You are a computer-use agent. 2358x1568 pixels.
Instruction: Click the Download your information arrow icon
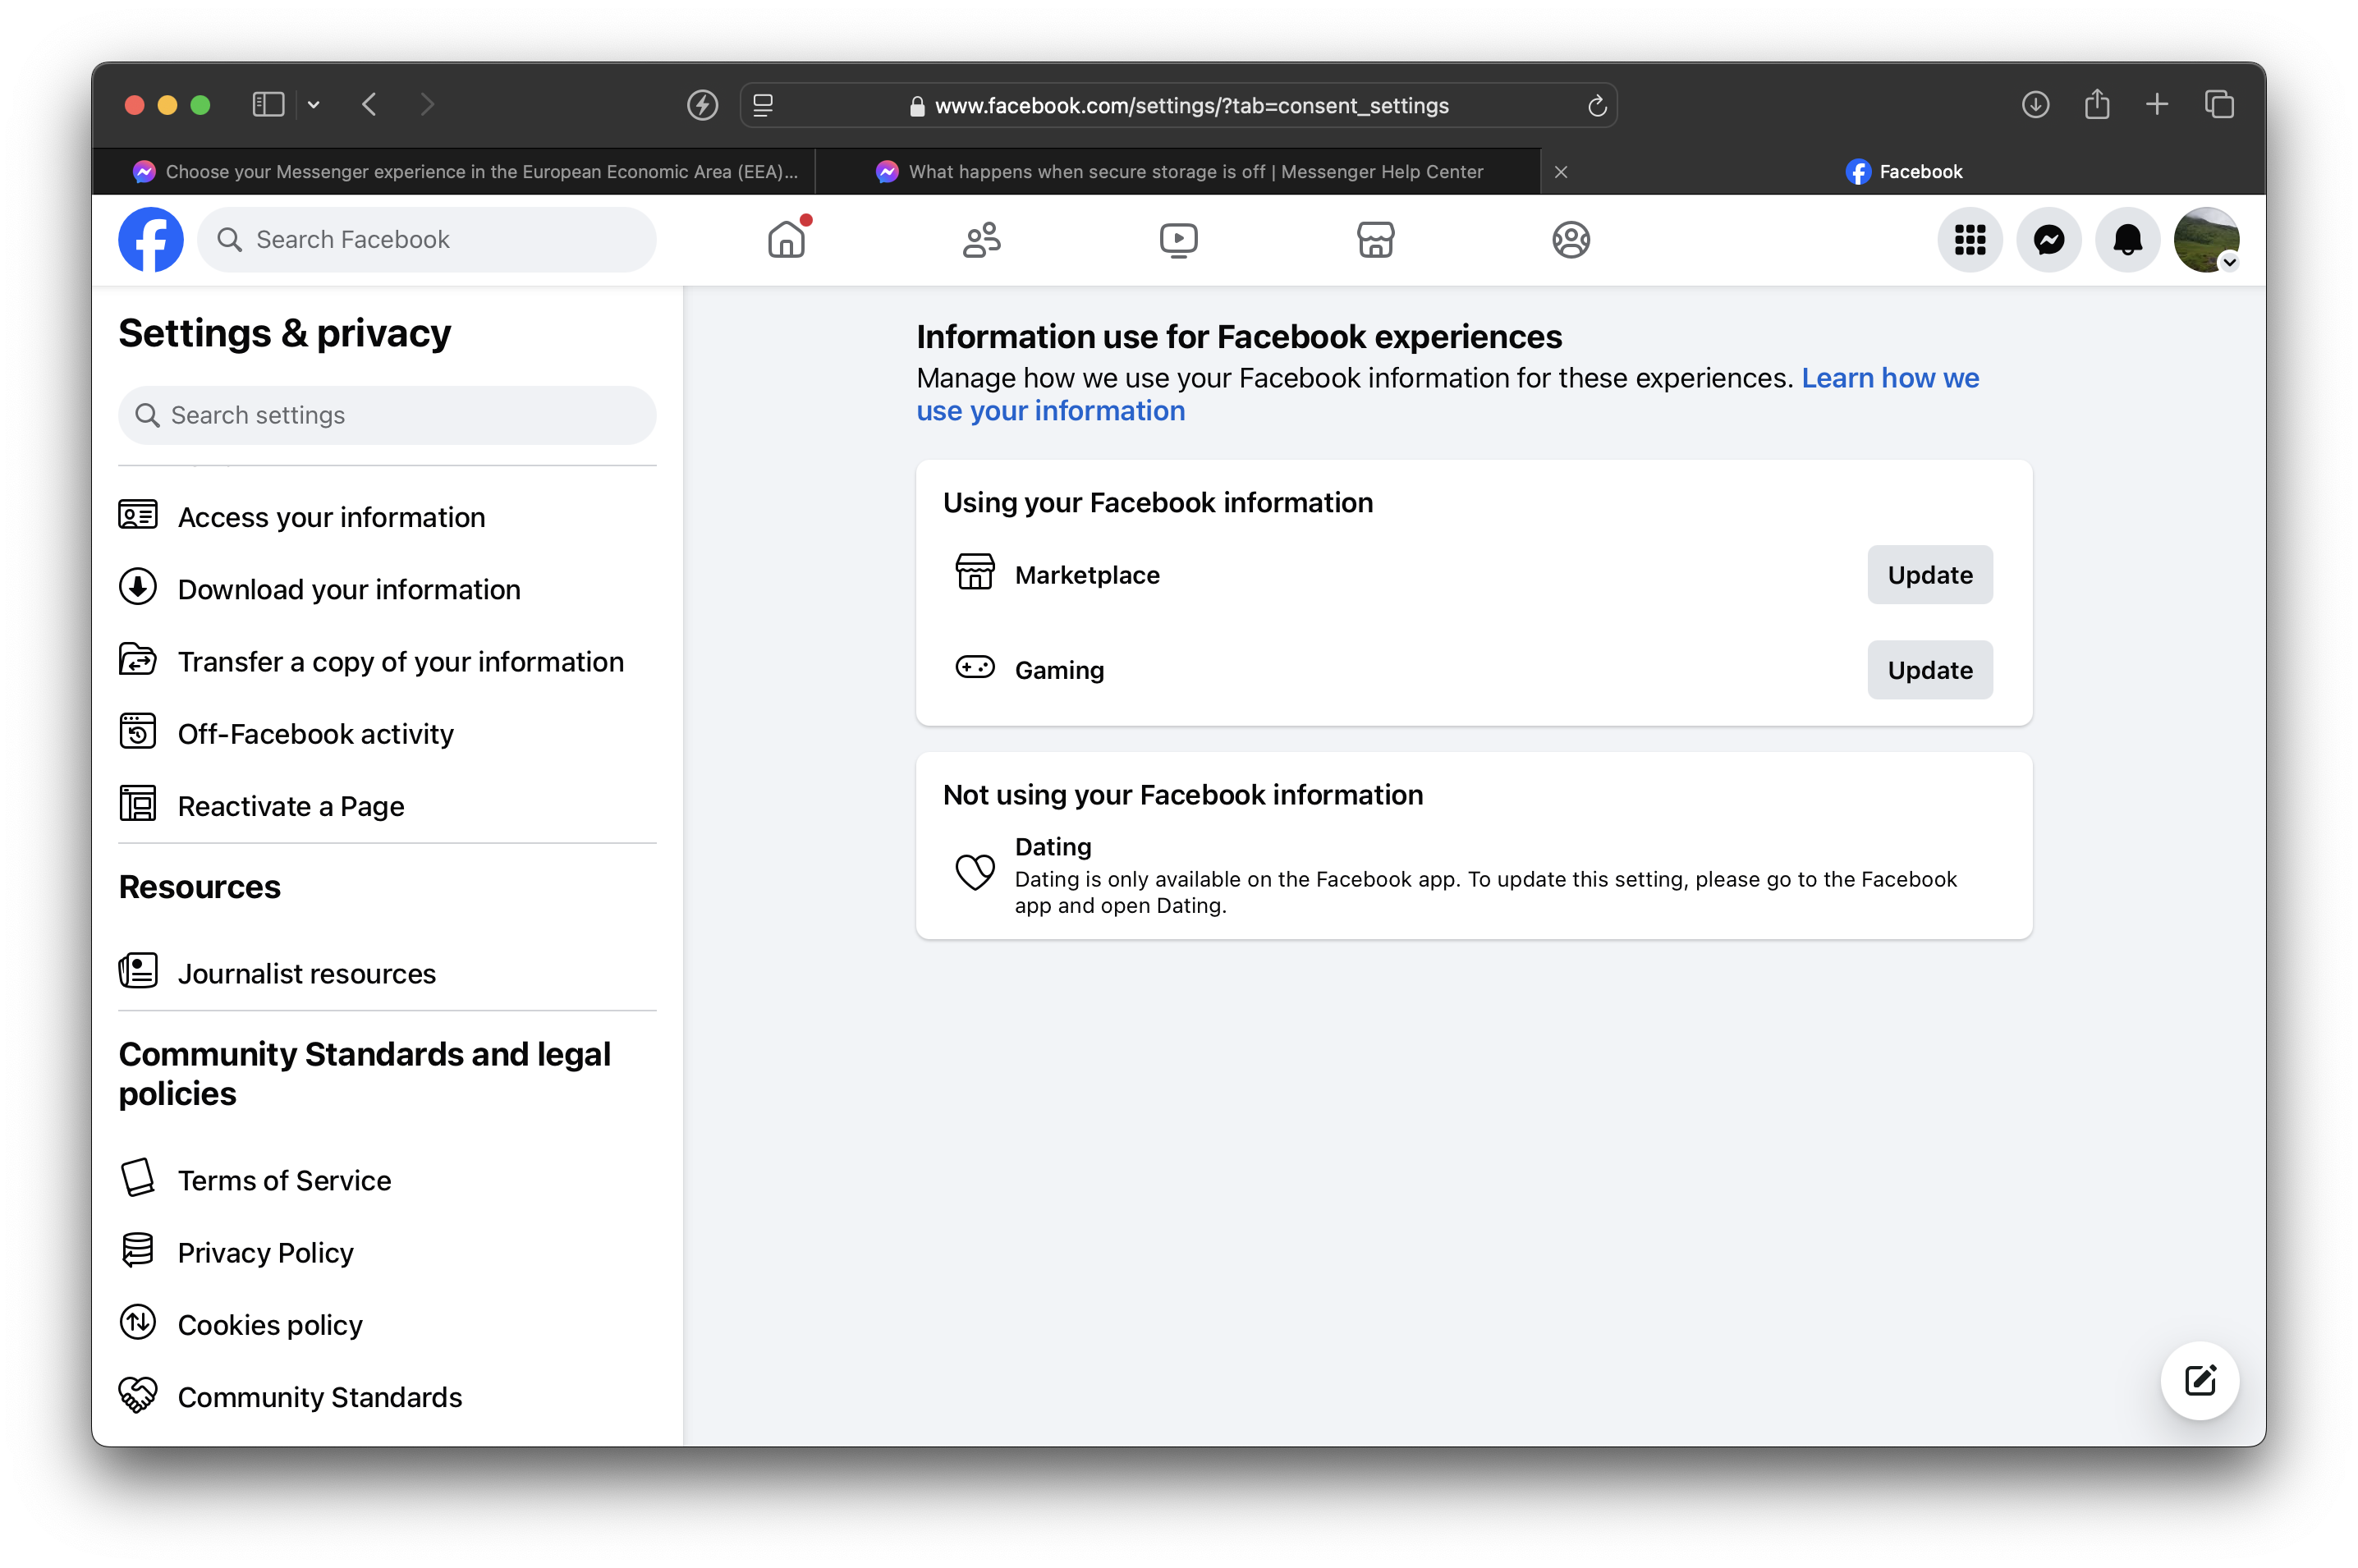(138, 587)
